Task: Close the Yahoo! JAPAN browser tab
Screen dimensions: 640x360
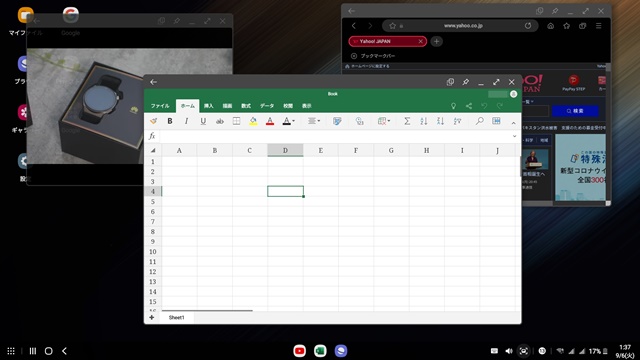Action: click(420, 41)
